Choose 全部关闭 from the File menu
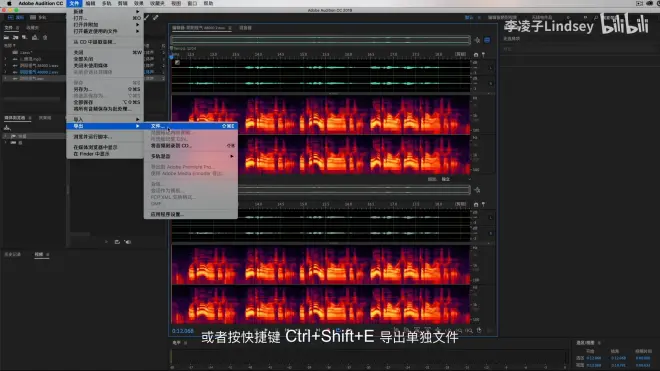 105,59
